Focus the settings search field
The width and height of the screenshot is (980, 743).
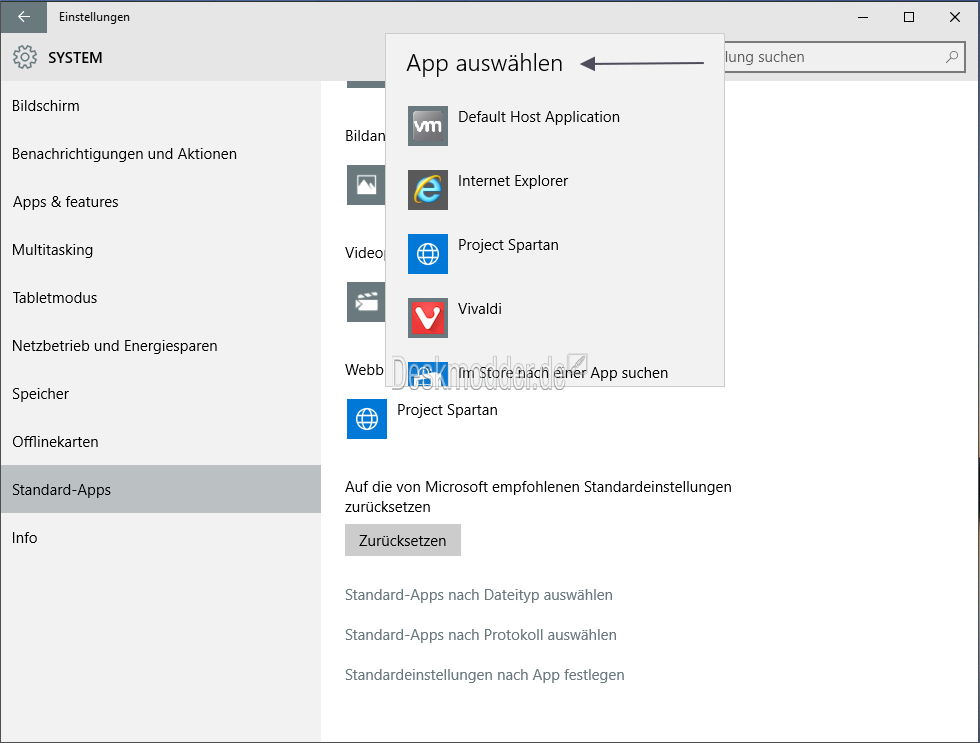pyautogui.click(x=844, y=57)
